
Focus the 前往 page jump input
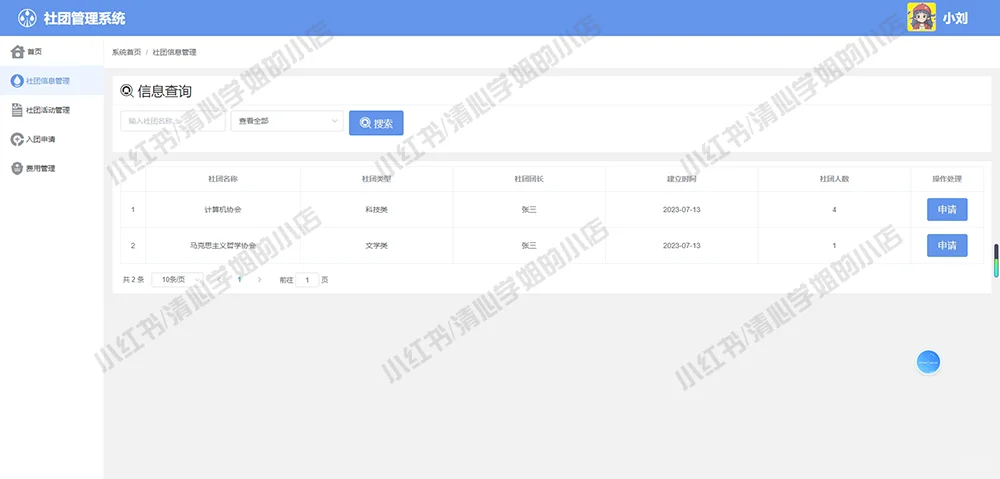[307, 279]
